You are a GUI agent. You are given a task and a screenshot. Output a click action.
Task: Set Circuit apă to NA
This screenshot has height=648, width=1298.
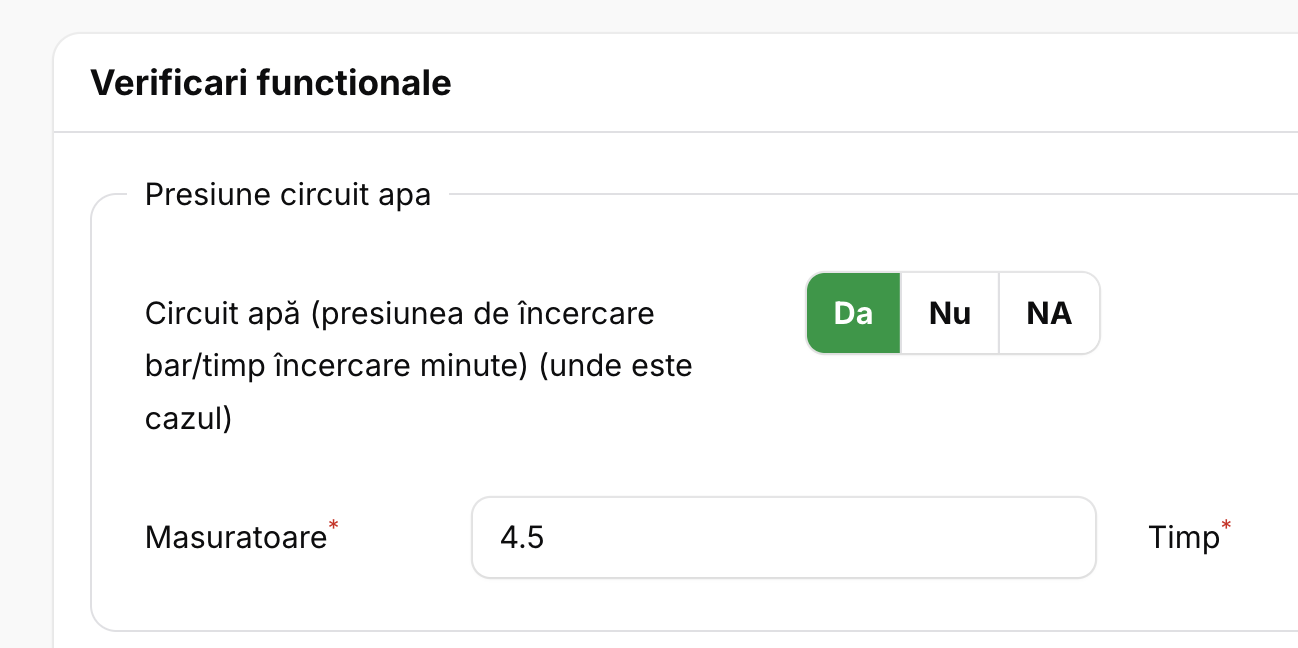point(1048,314)
